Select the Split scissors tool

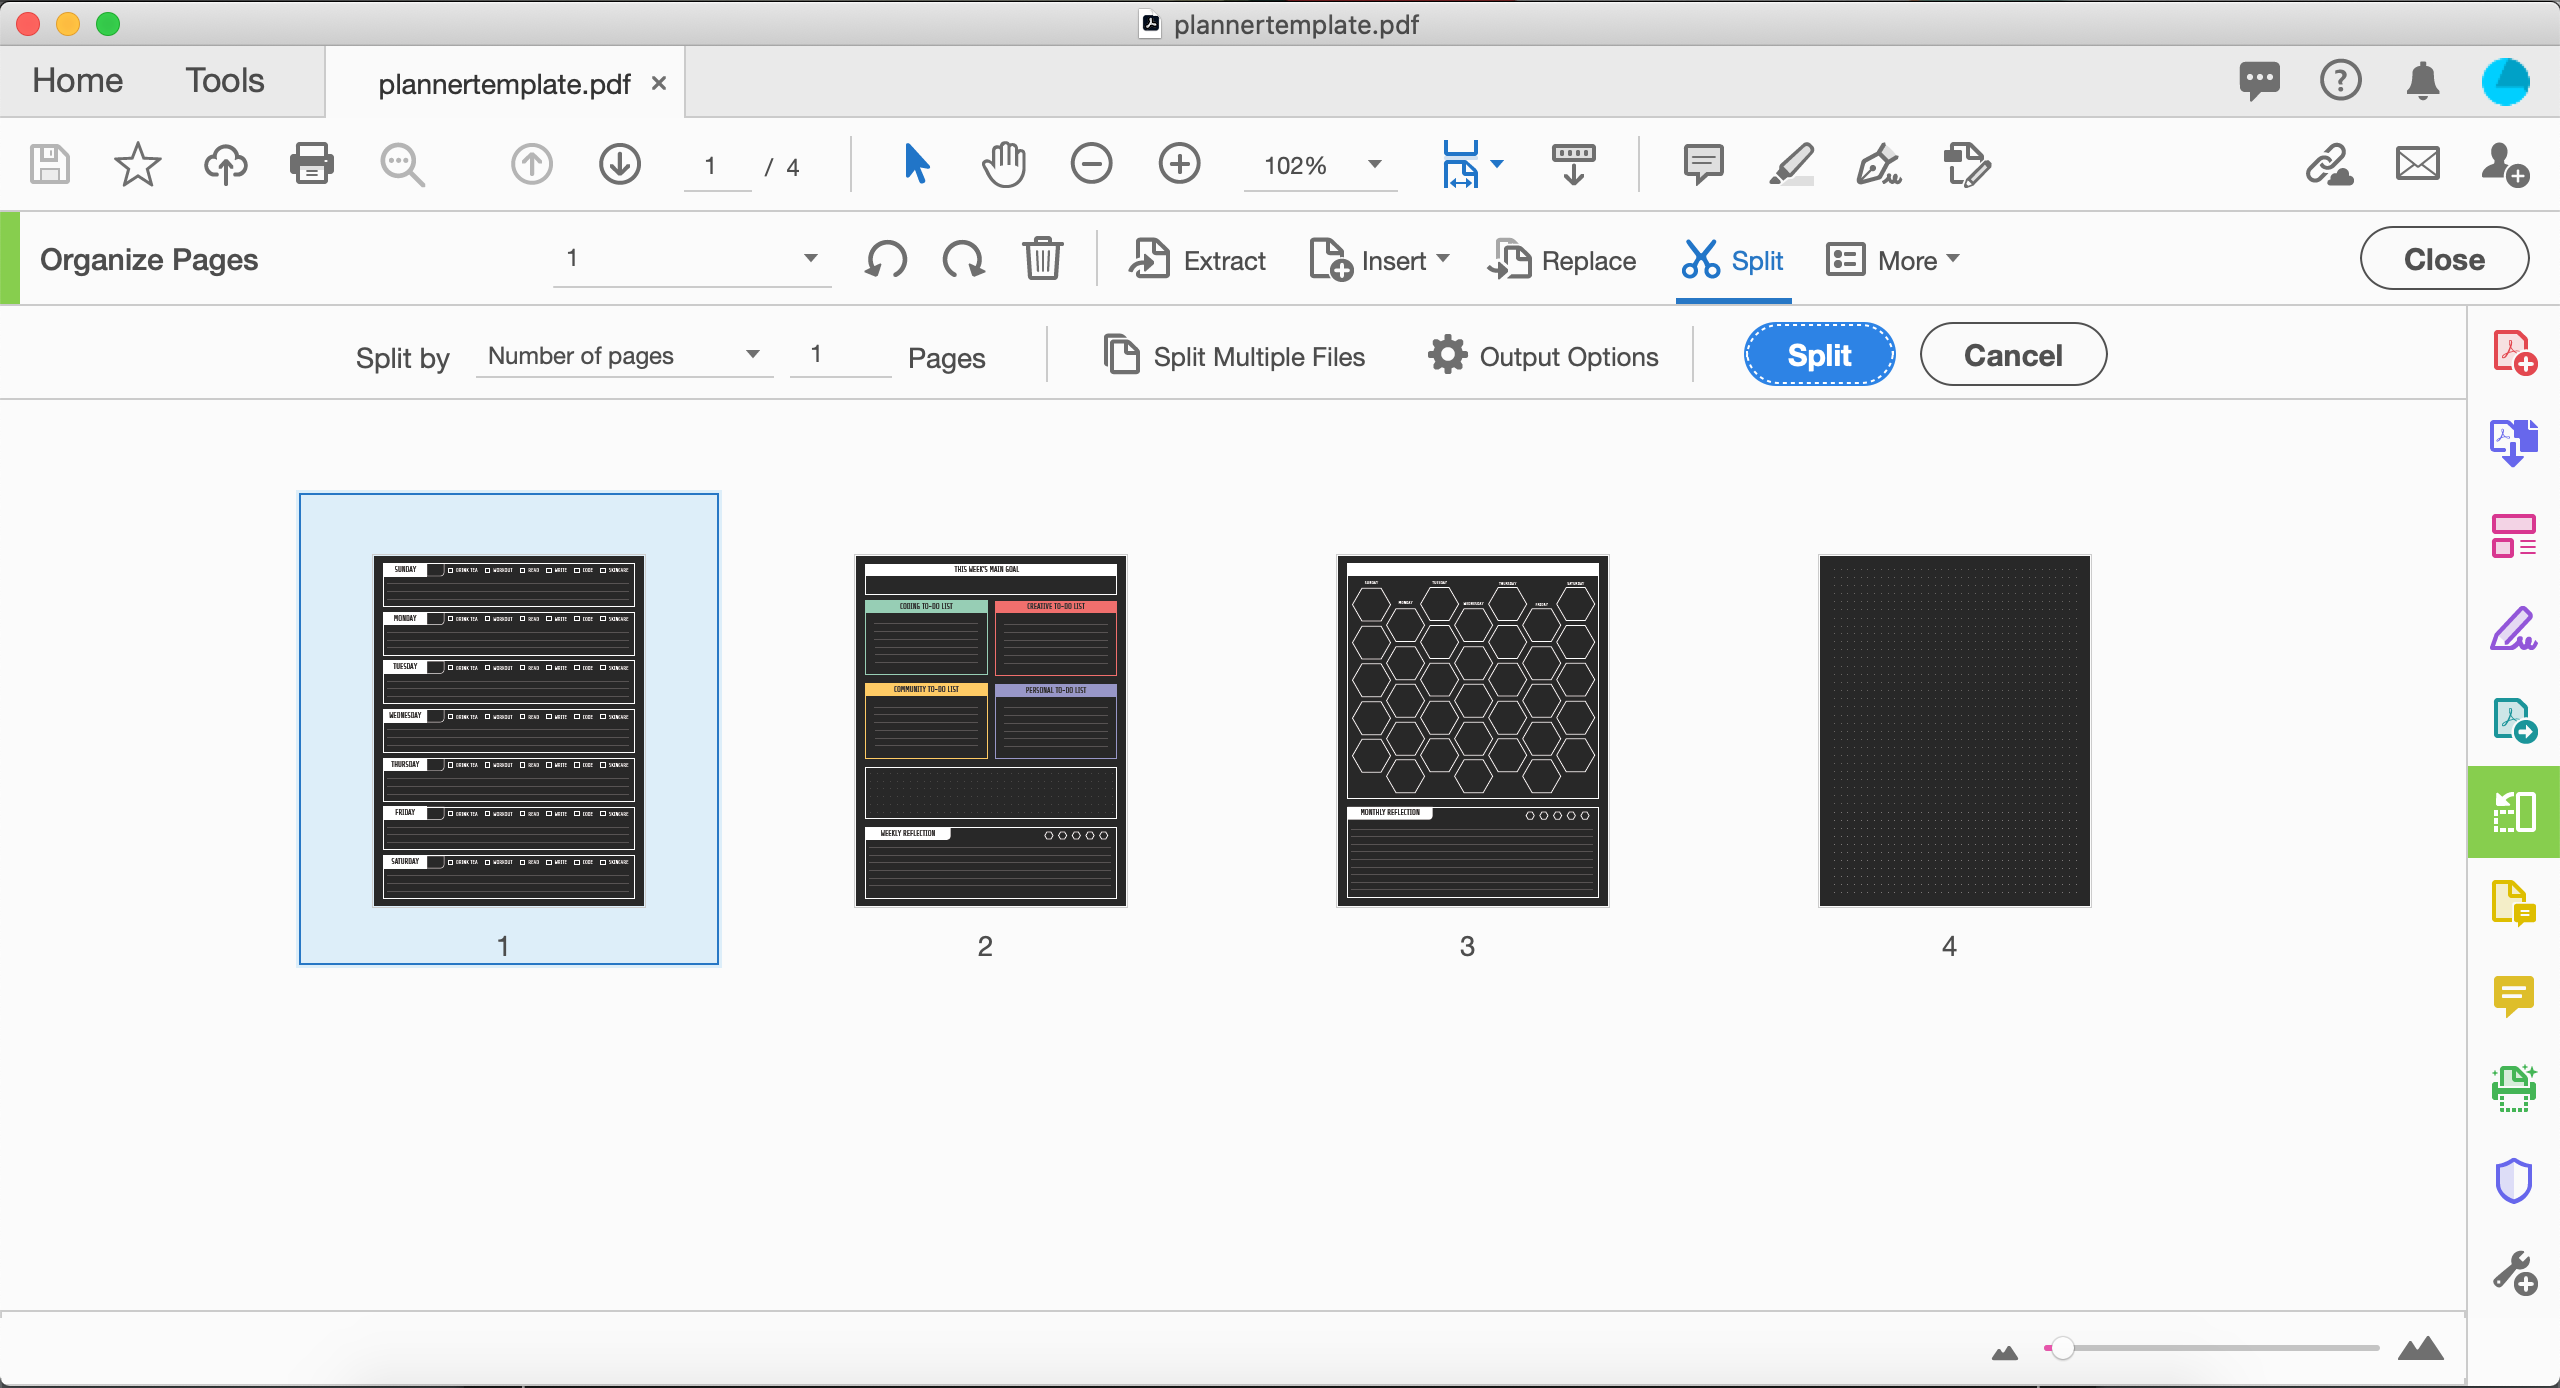pyautogui.click(x=1733, y=260)
